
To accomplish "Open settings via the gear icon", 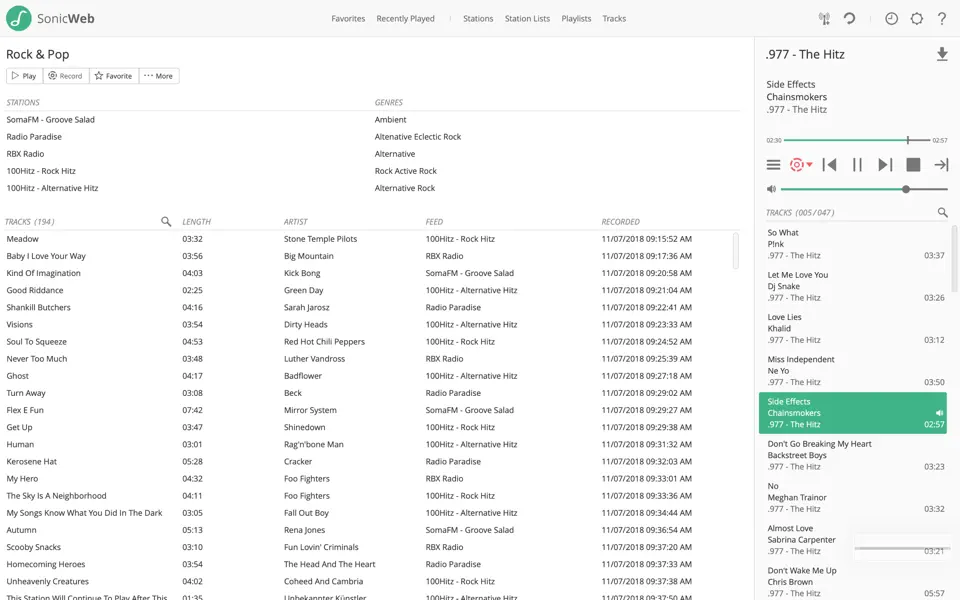I will click(917, 19).
